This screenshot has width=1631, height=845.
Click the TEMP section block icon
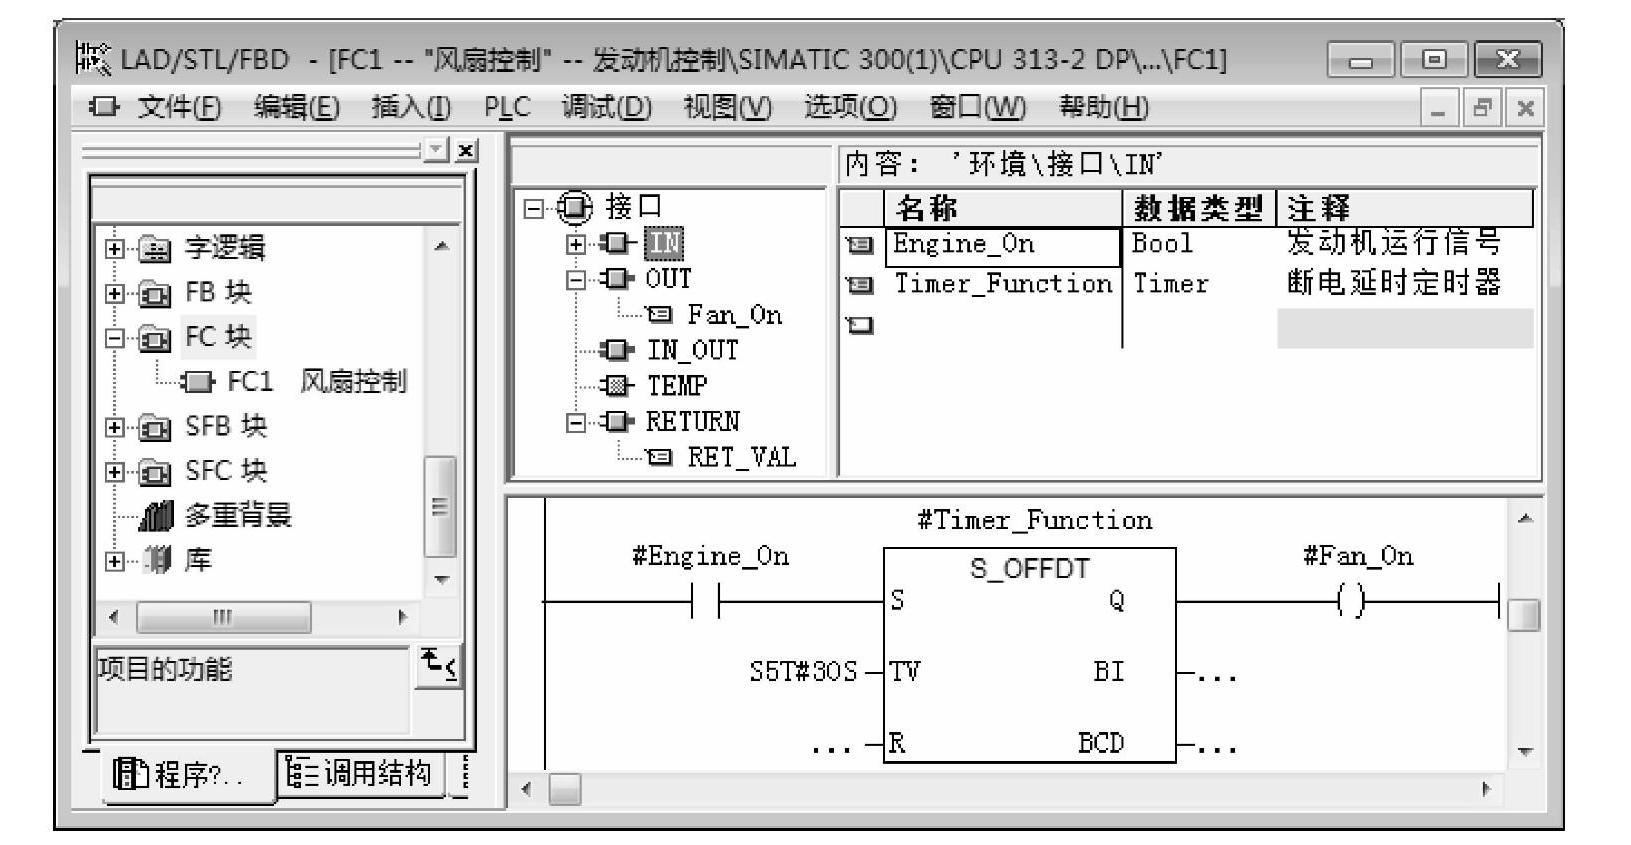pos(616,385)
